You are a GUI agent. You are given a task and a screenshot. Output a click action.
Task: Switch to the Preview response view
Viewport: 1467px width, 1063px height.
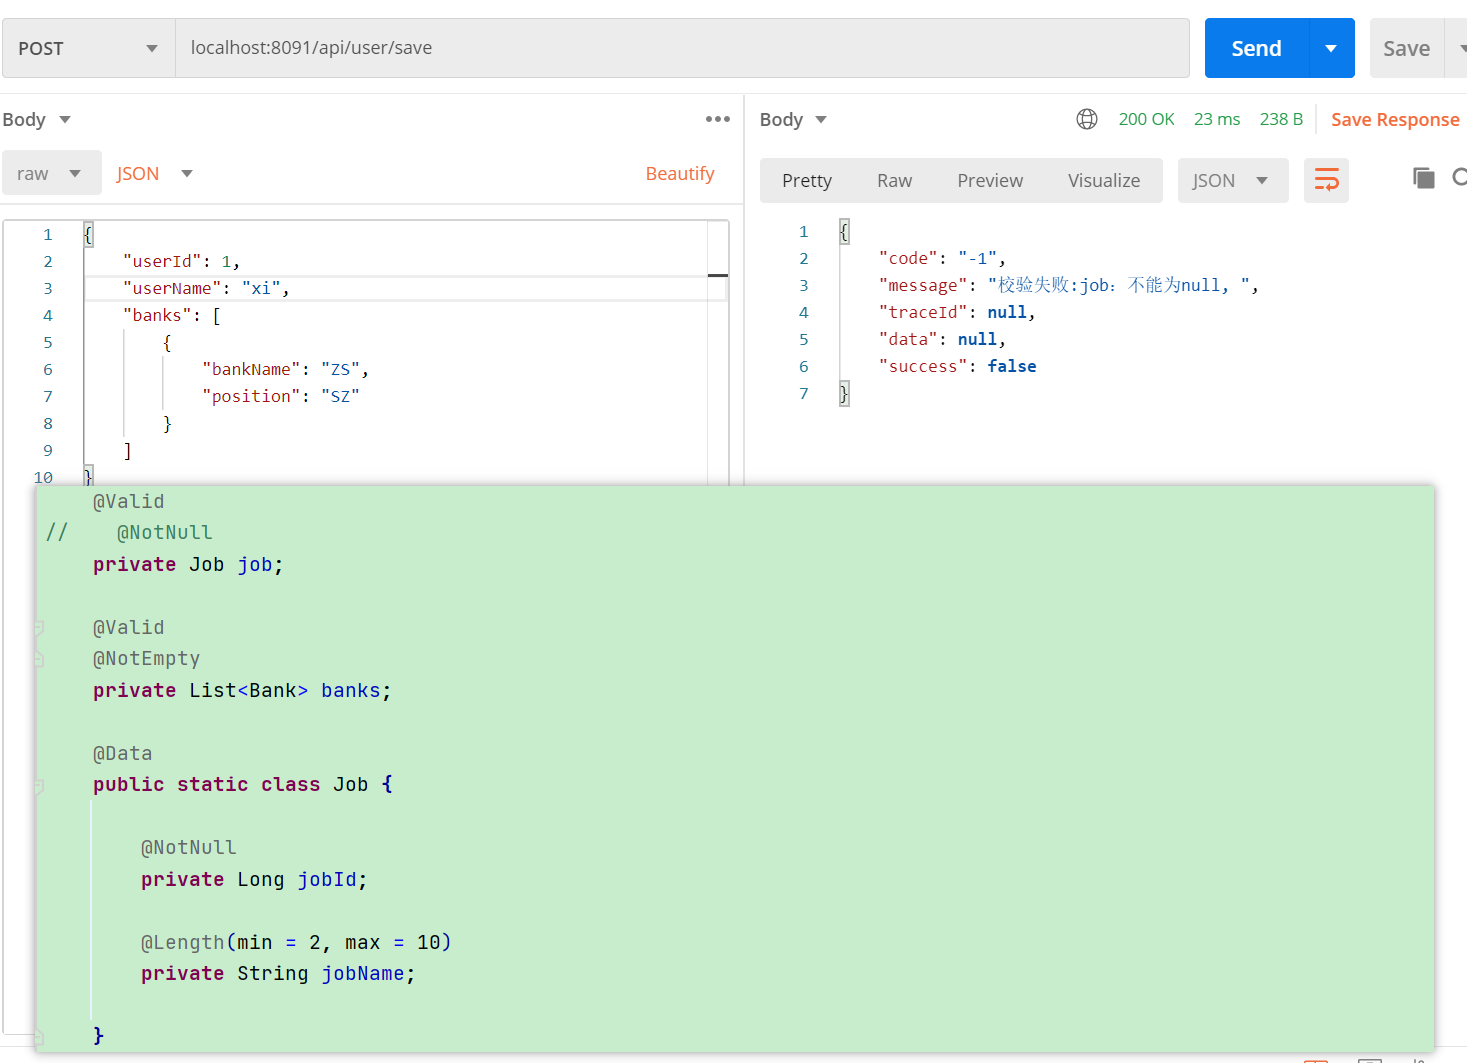990,180
